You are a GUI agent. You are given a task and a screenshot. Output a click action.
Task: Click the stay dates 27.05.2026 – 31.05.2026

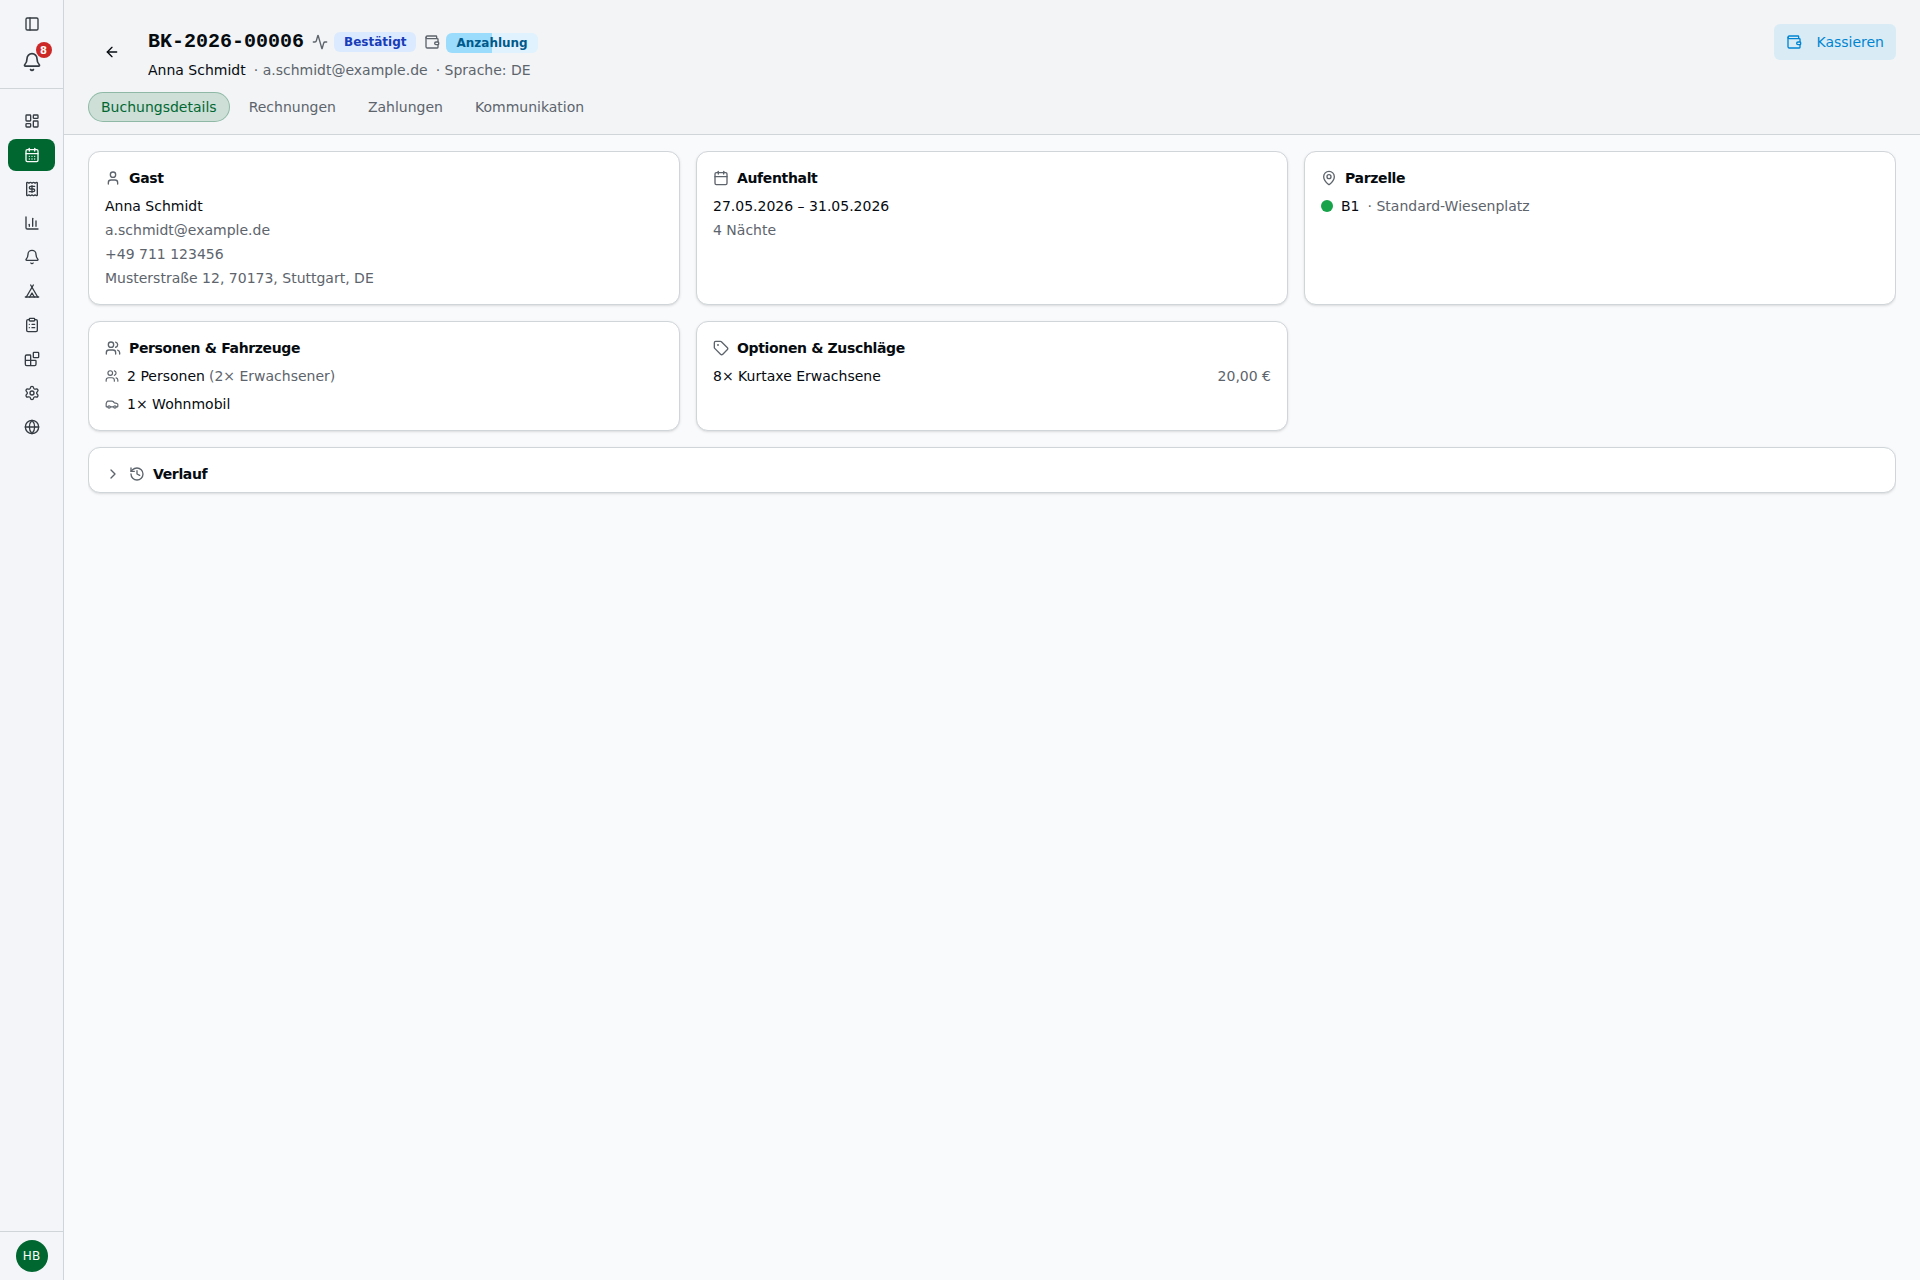(801, 206)
